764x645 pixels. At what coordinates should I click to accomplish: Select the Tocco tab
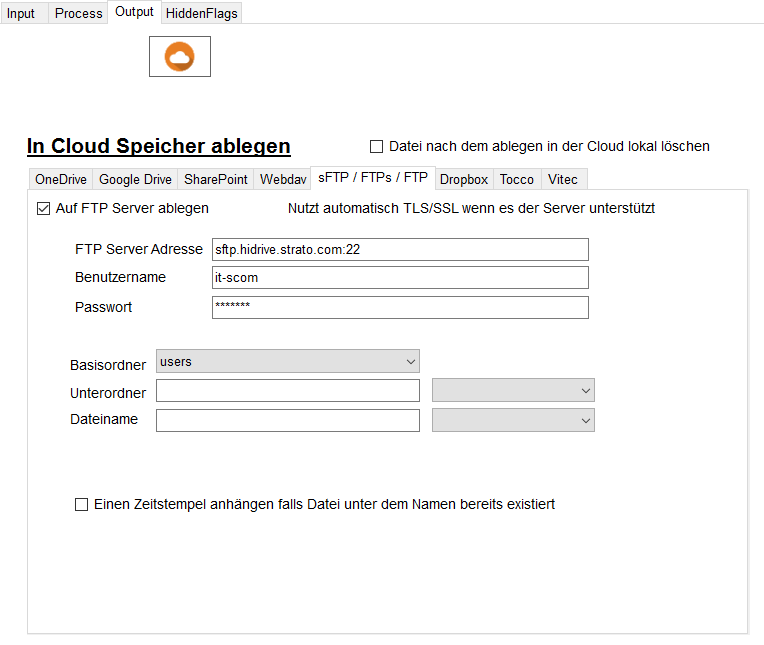(x=517, y=180)
